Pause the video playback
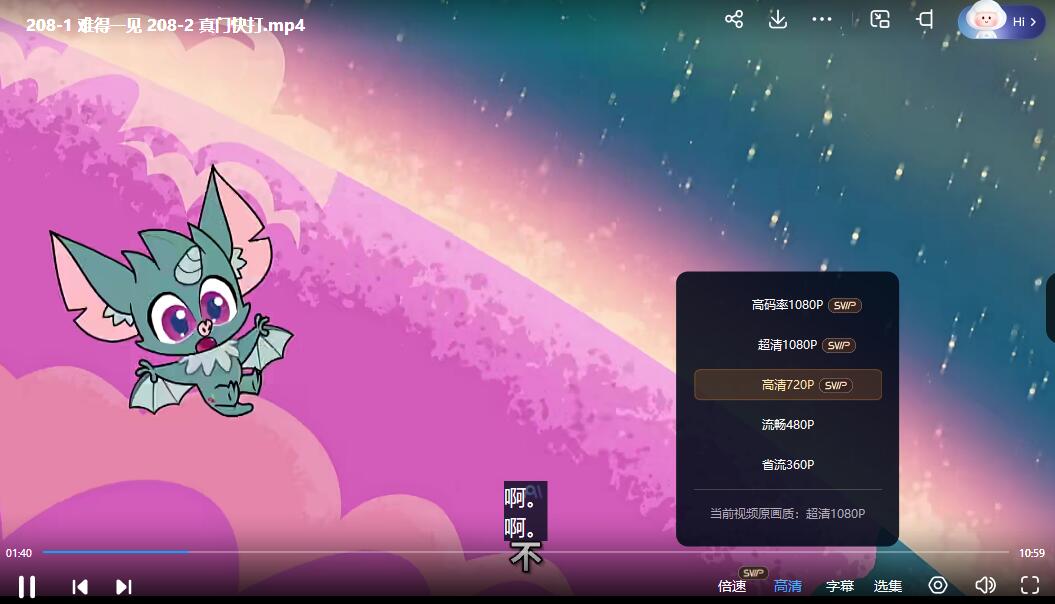 pos(27,587)
